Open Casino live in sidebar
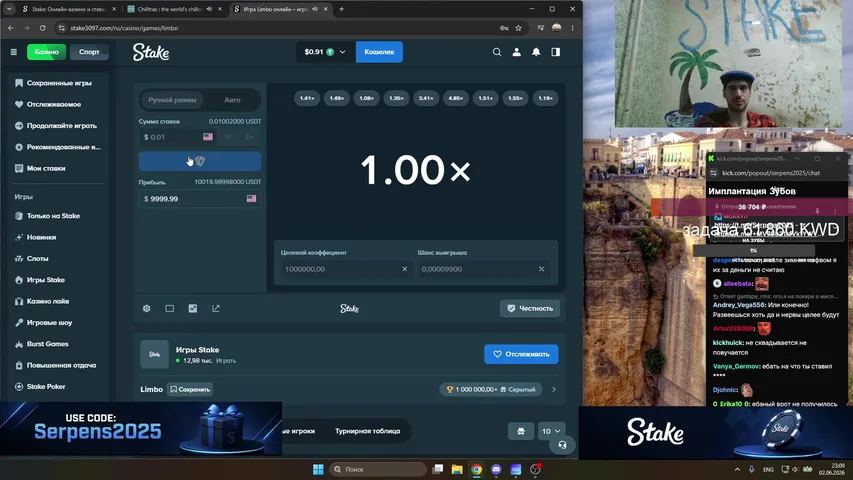 tap(48, 301)
